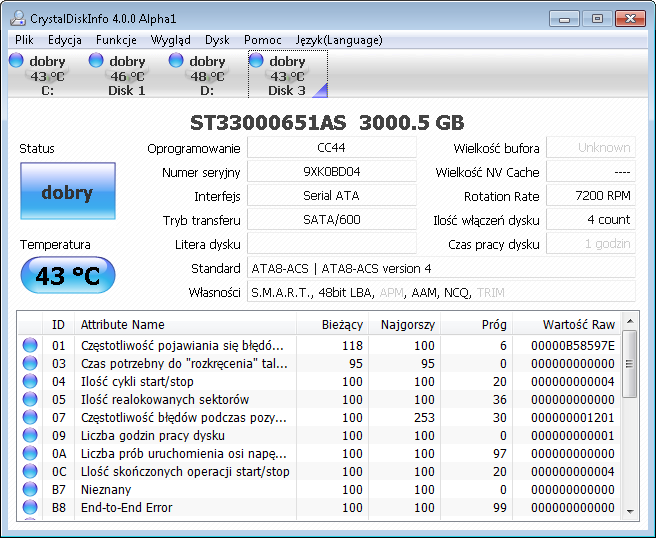Open the Język(Language) menu

point(338,40)
